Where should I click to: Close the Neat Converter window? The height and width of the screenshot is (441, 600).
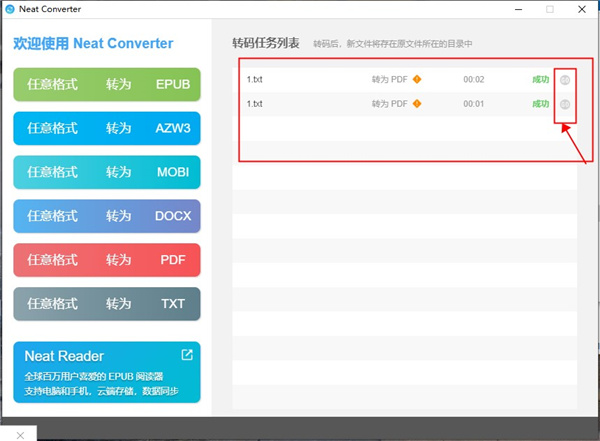pos(582,9)
